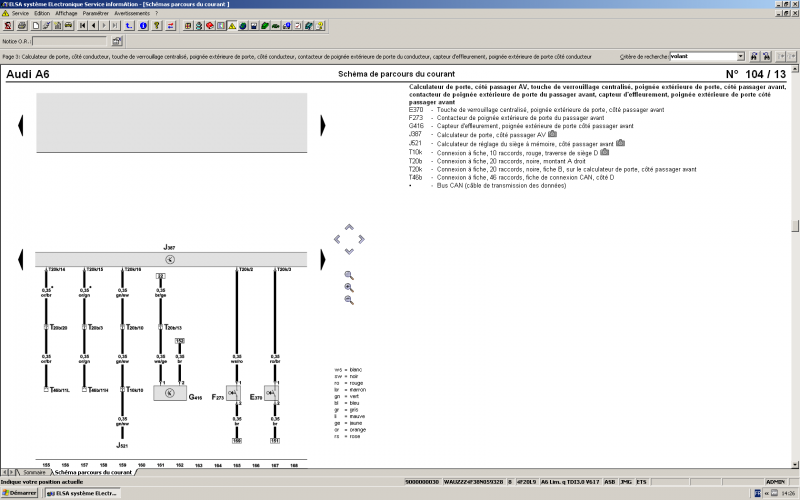Click the black right arrow beside J387 strip
Viewport: 800px width, 500px height.
(x=322, y=259)
